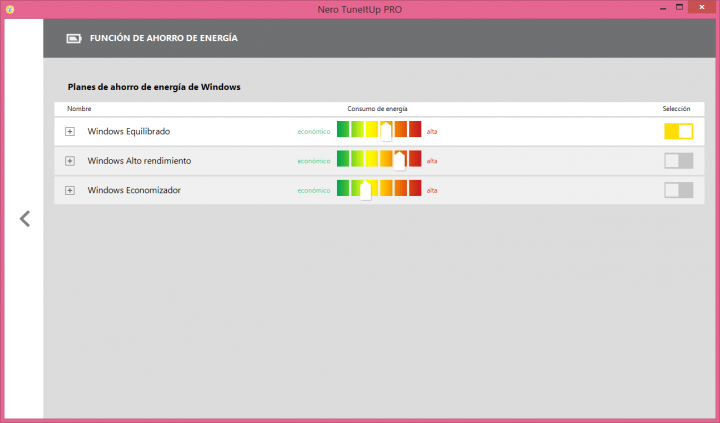This screenshot has width=720, height=423.
Task: Click the Alto rendimiento energy slider marker
Action: (399, 161)
